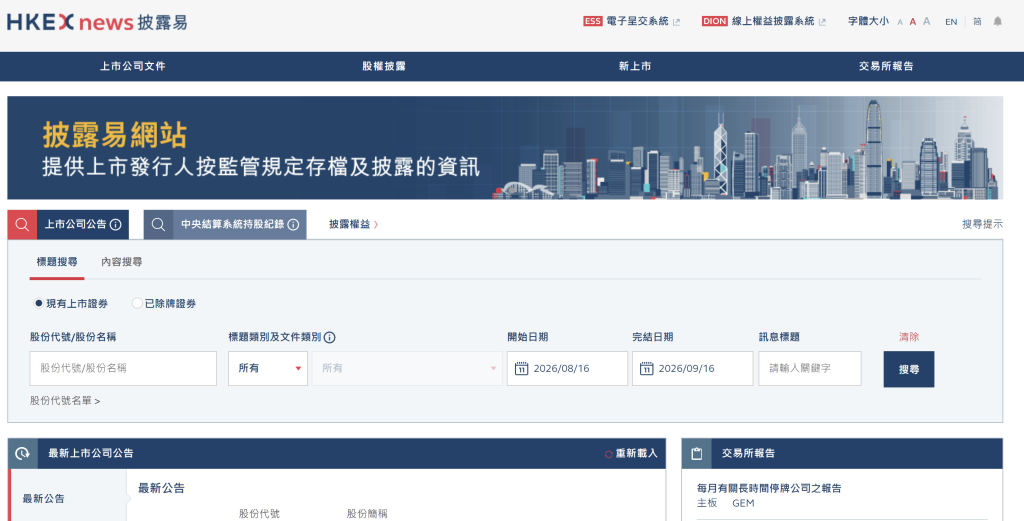Click the notification bell icon
This screenshot has width=1024, height=521.
click(997, 22)
